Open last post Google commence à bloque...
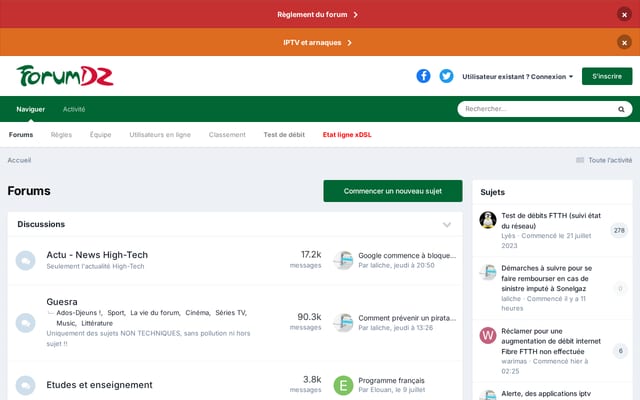 point(407,256)
